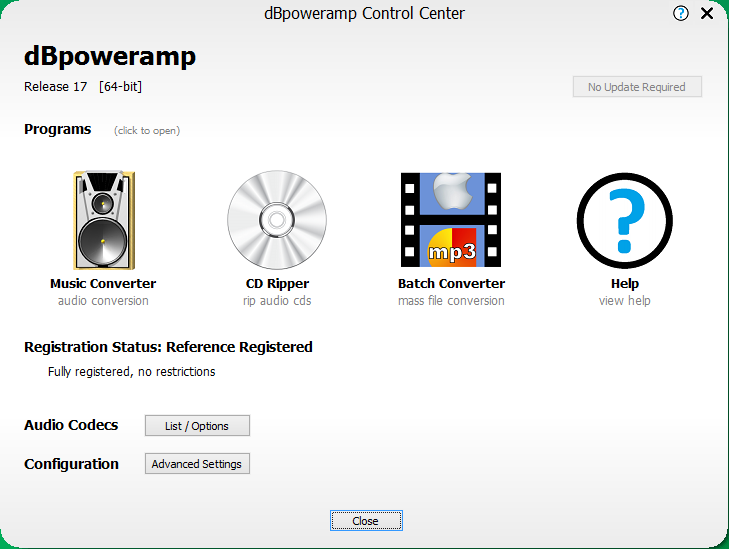Click the No Update Required button

tap(637, 87)
